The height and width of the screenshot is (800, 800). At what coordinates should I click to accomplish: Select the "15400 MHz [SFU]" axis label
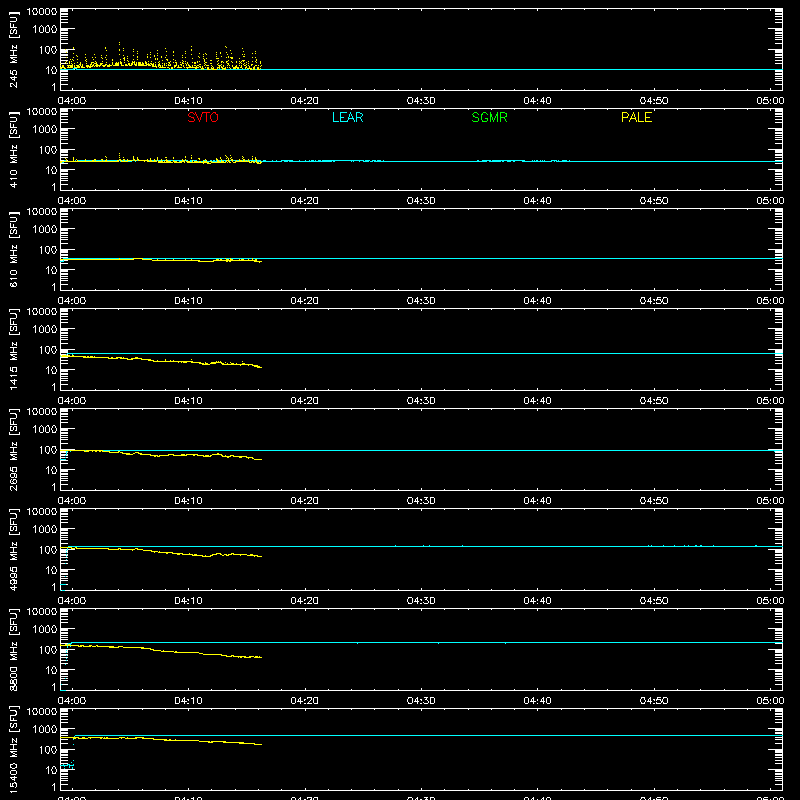point(13,749)
